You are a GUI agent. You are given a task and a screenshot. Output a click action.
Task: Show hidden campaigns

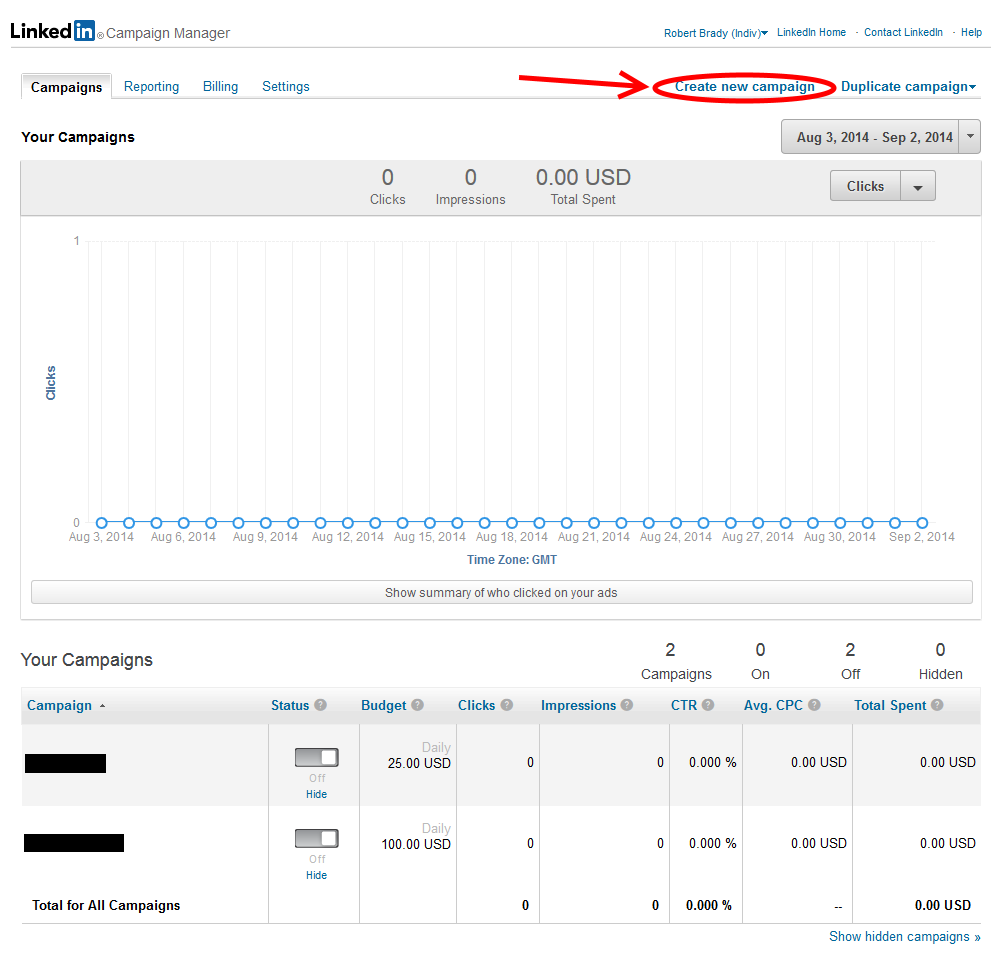904,937
